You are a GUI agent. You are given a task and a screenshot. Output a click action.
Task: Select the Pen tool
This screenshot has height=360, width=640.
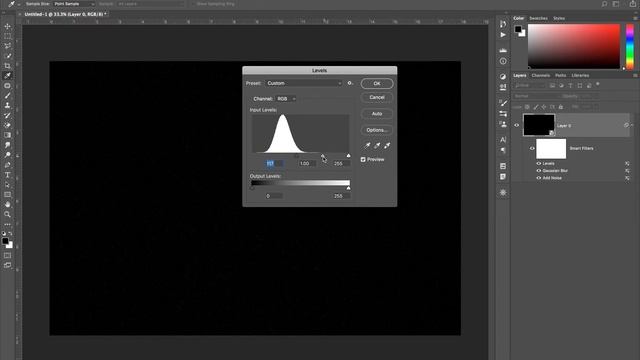tap(7, 165)
